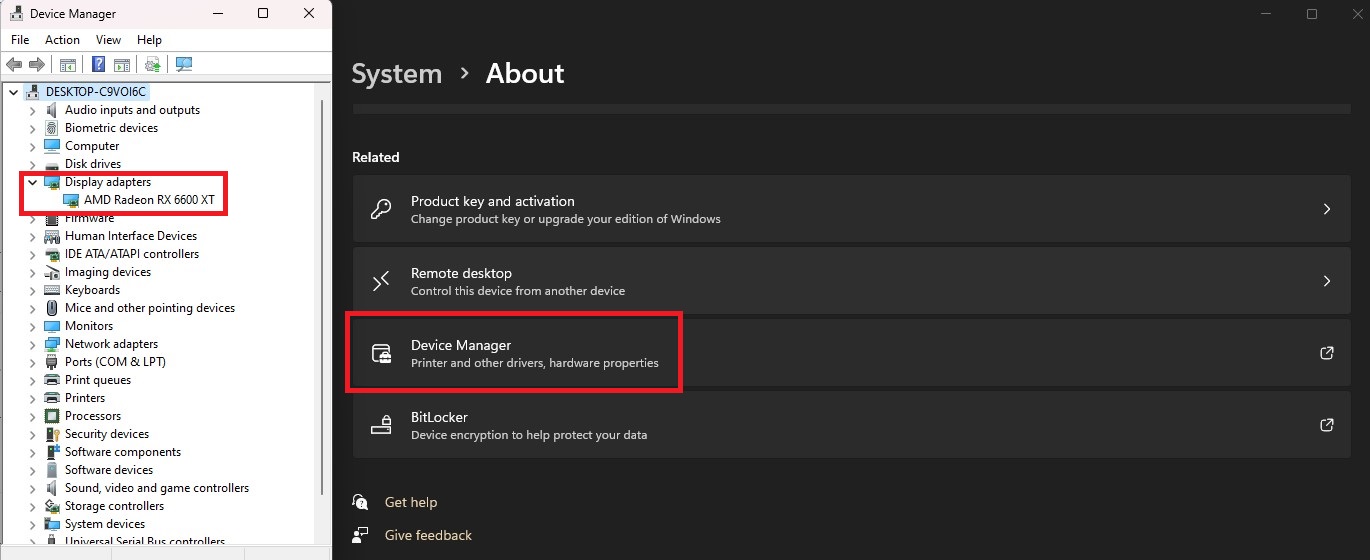Click the Forward arrow in Device Manager toolbar
The height and width of the screenshot is (560, 1370).
(x=37, y=65)
